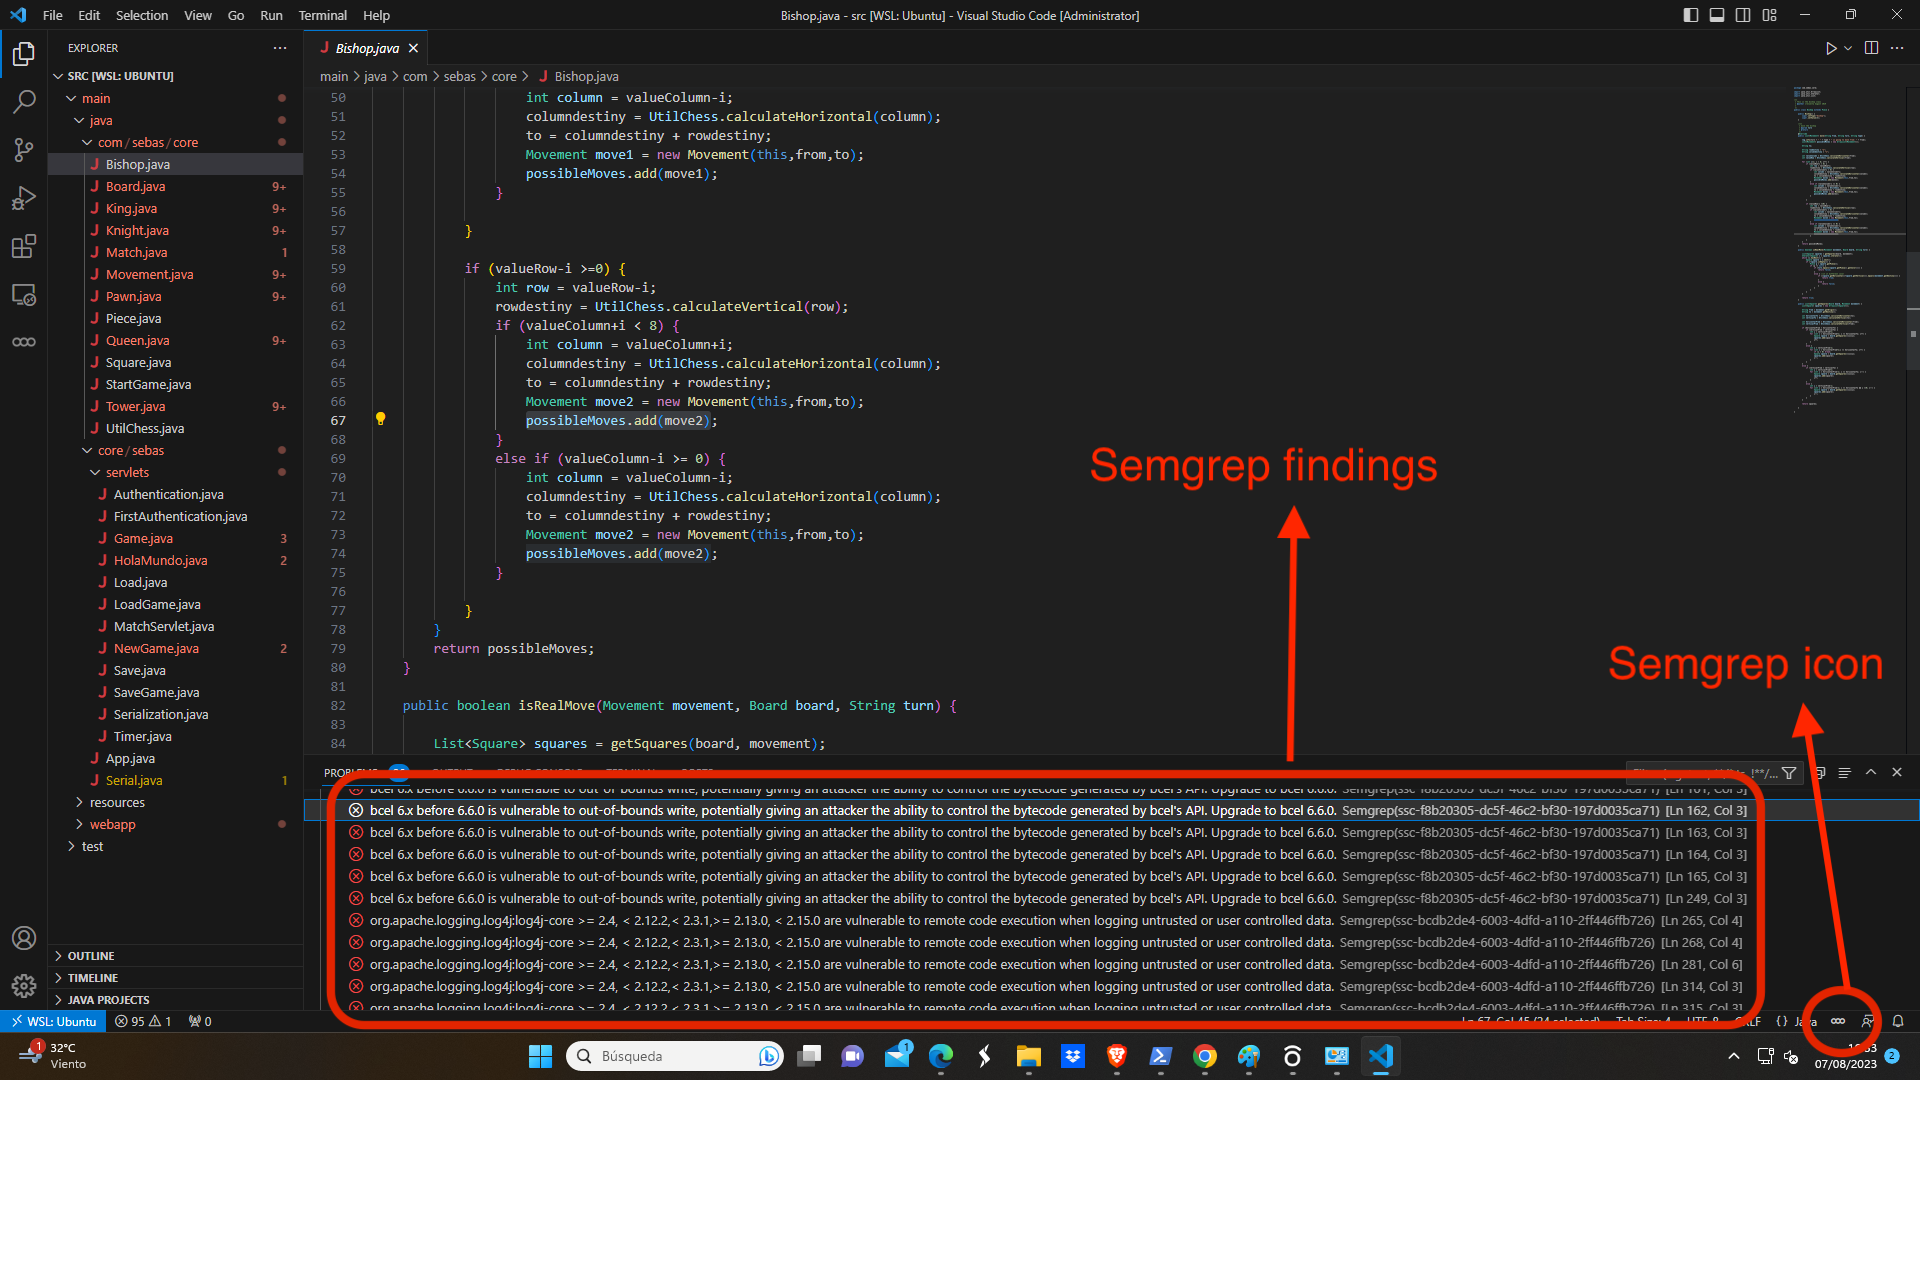Expand the webapp folder
Screen dimensions: 1920x1280
pyautogui.click(x=112, y=824)
